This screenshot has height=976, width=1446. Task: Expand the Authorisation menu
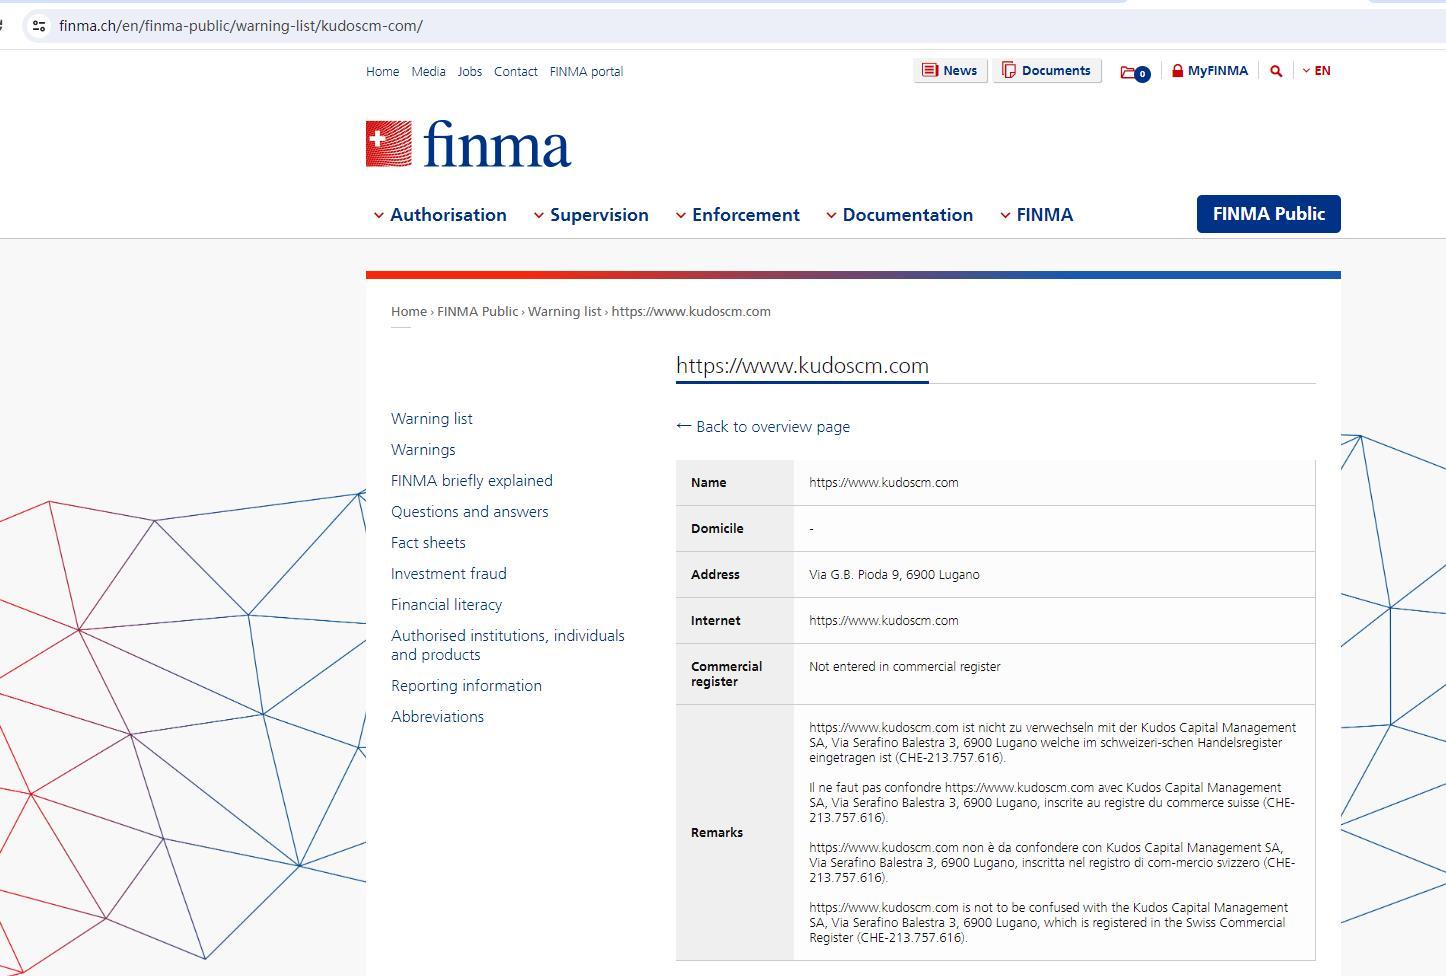coord(440,215)
